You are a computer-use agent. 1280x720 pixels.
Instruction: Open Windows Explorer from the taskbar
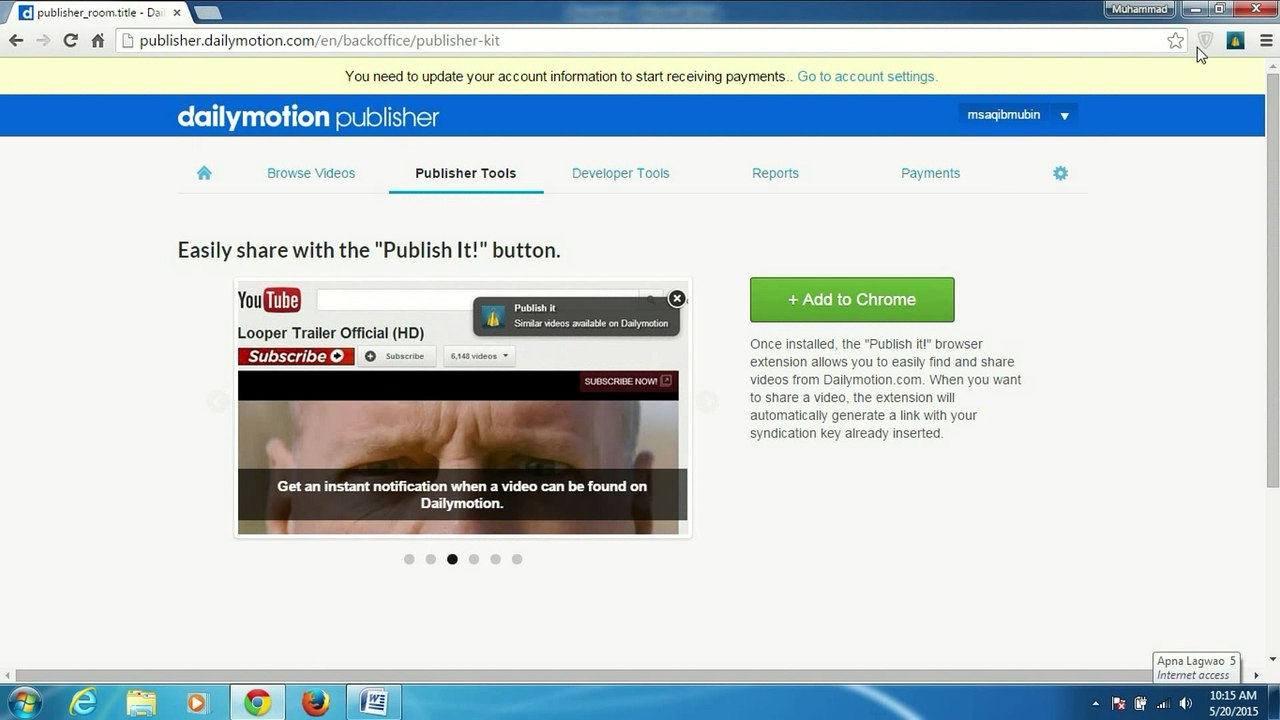(x=141, y=703)
